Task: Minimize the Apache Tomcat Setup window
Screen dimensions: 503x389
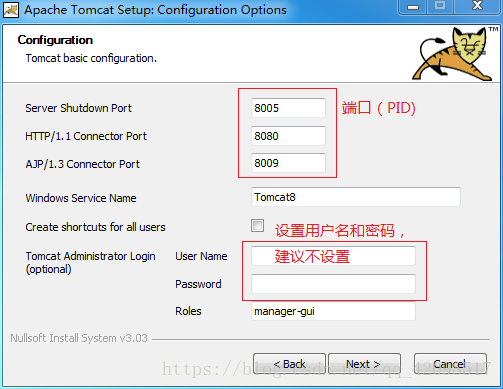Action: 412,7
